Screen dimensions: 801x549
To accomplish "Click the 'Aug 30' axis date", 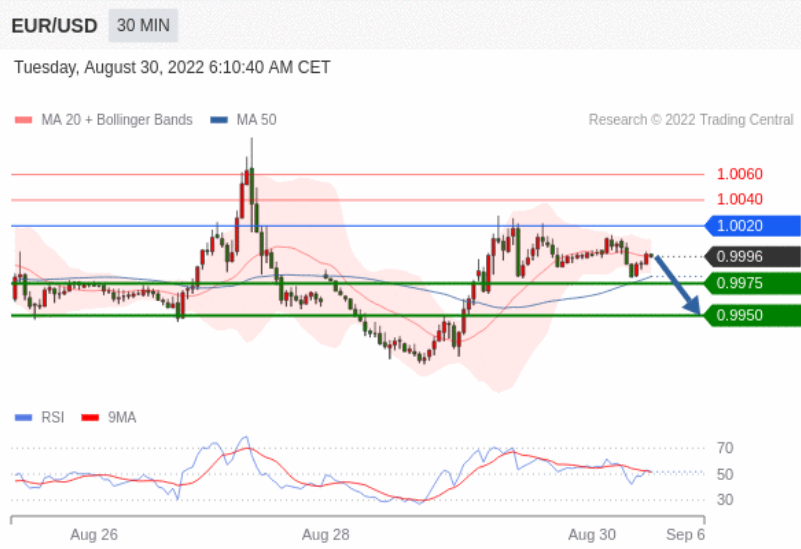I will pos(592,535).
